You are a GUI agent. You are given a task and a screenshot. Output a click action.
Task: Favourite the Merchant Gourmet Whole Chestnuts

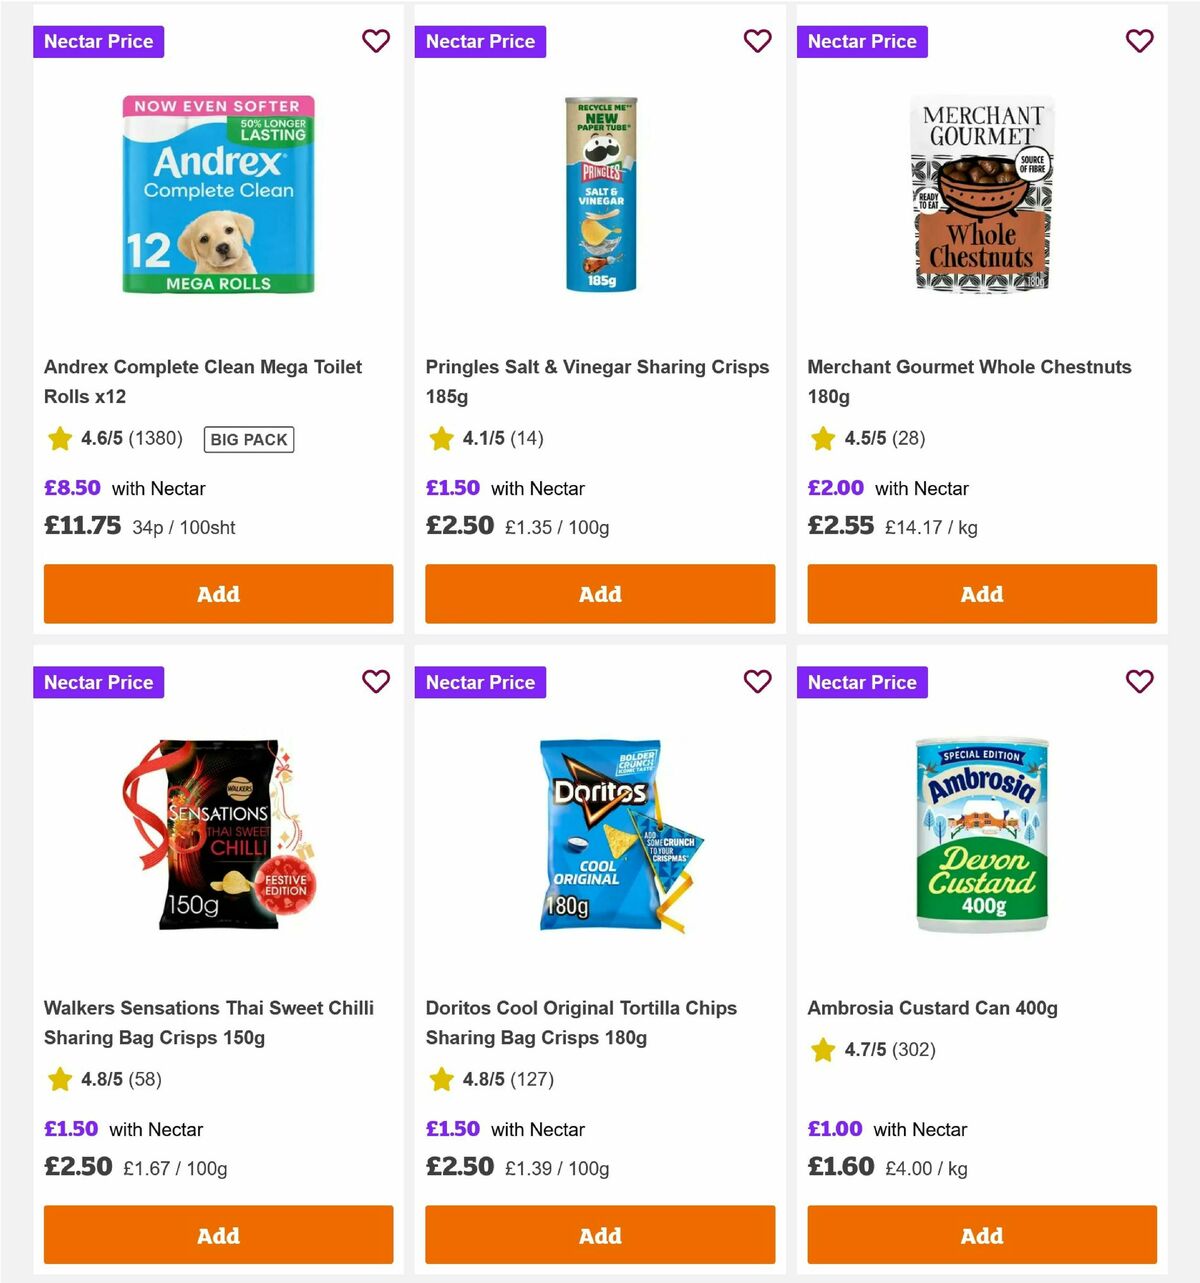tap(1139, 41)
